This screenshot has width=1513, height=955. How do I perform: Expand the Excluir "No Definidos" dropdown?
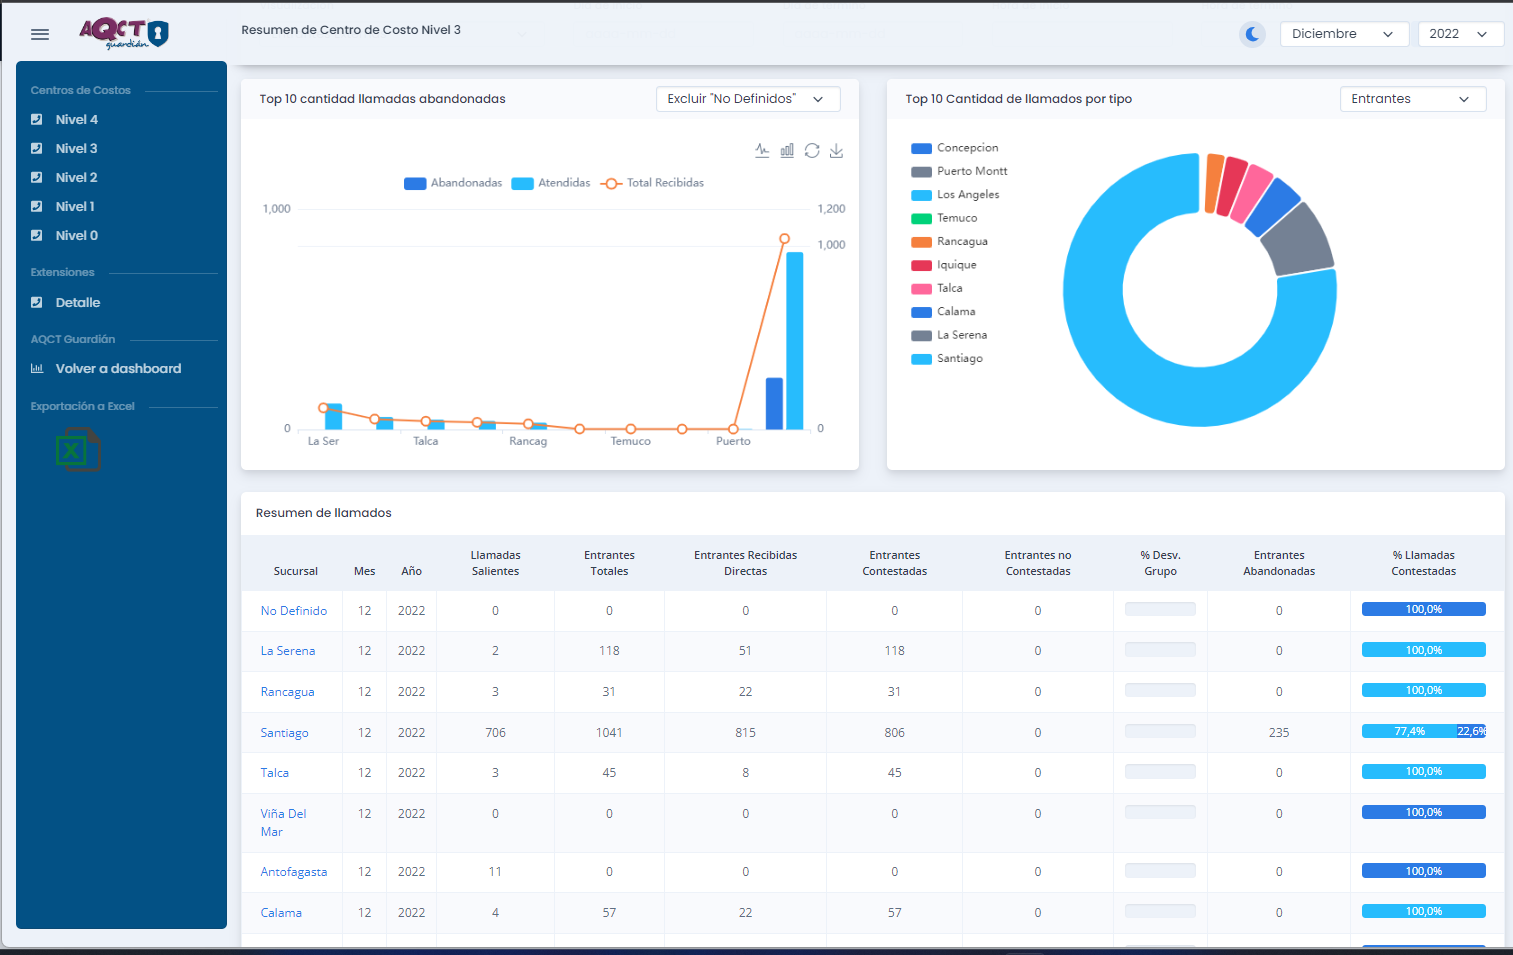pyautogui.click(x=747, y=99)
